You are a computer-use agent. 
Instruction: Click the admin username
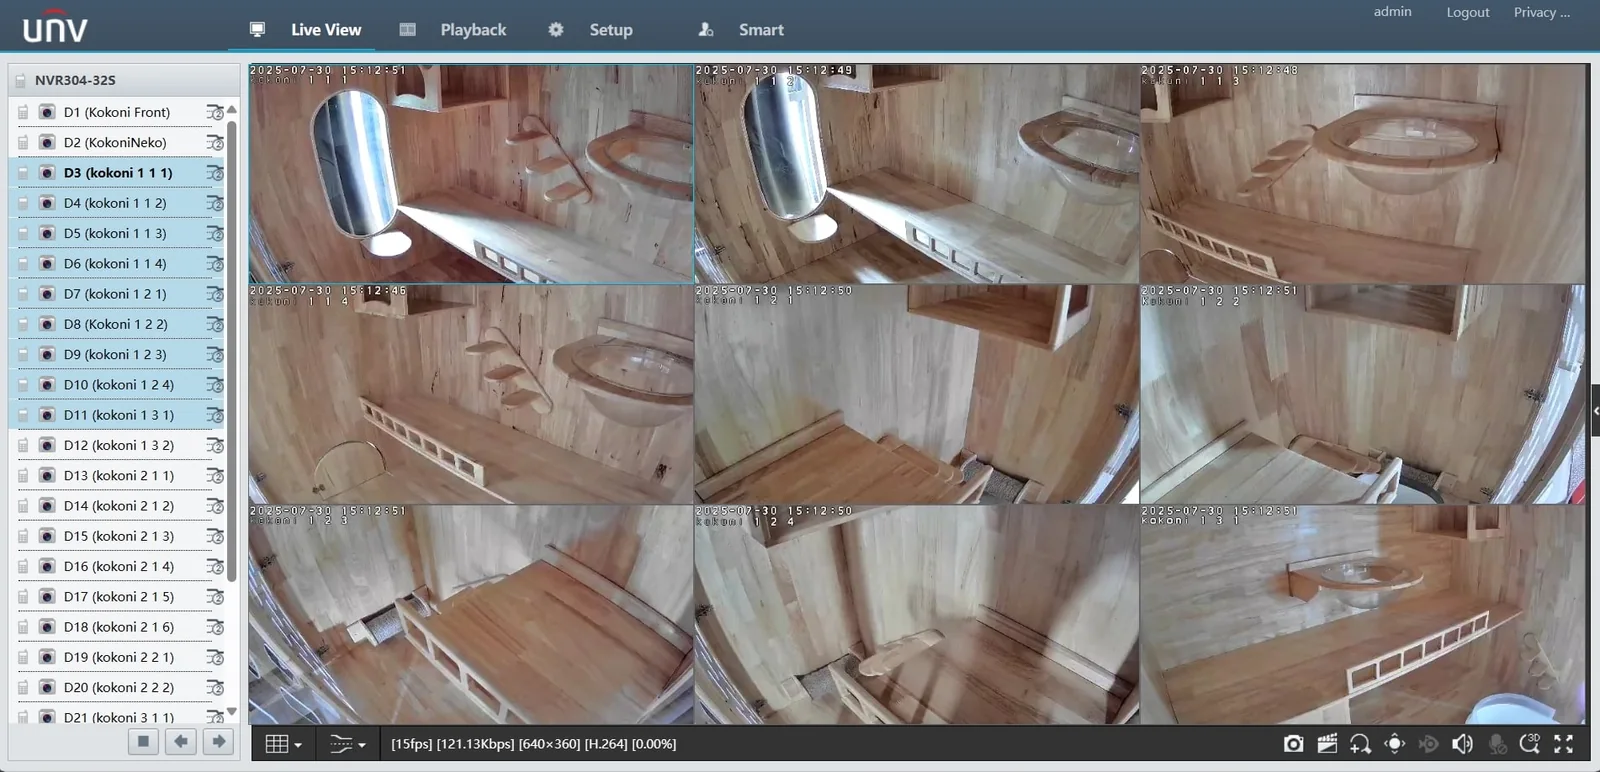[x=1393, y=11]
